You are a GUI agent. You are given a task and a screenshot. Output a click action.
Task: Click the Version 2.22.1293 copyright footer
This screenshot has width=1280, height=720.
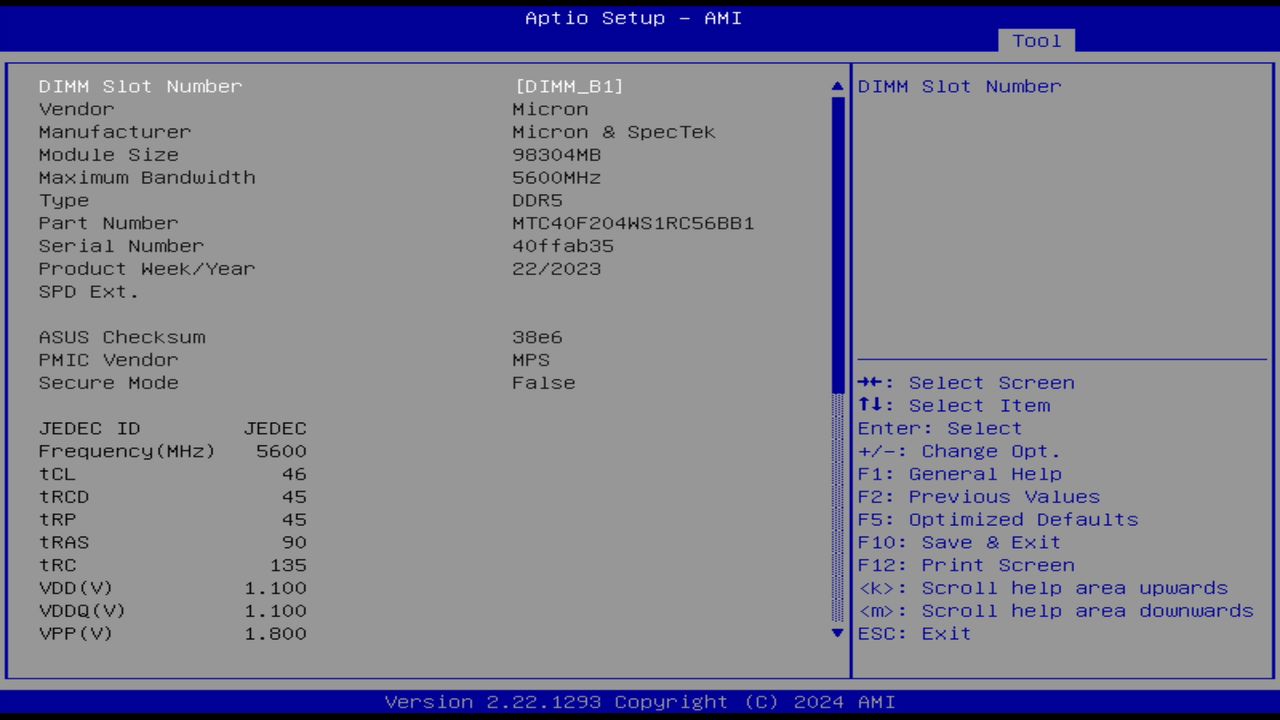[x=640, y=702]
